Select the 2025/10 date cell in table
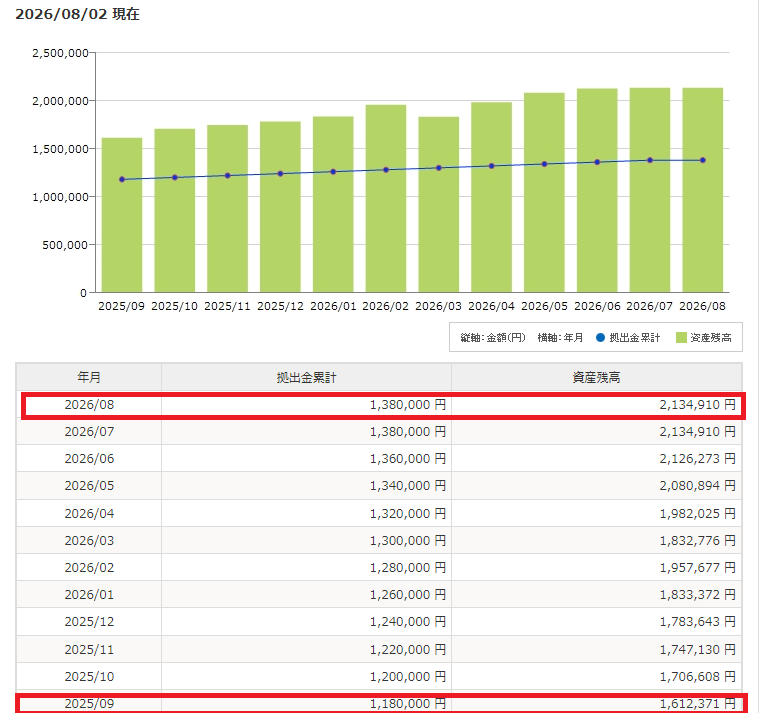 (89, 676)
